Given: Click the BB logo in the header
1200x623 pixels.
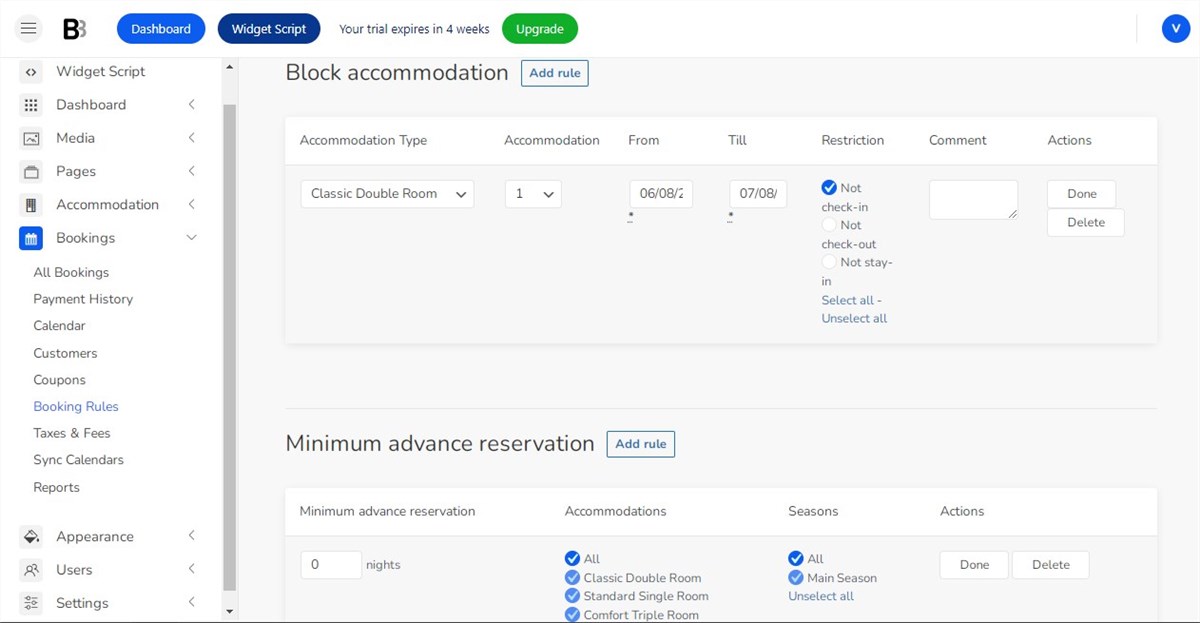Looking at the screenshot, I should [x=74, y=28].
